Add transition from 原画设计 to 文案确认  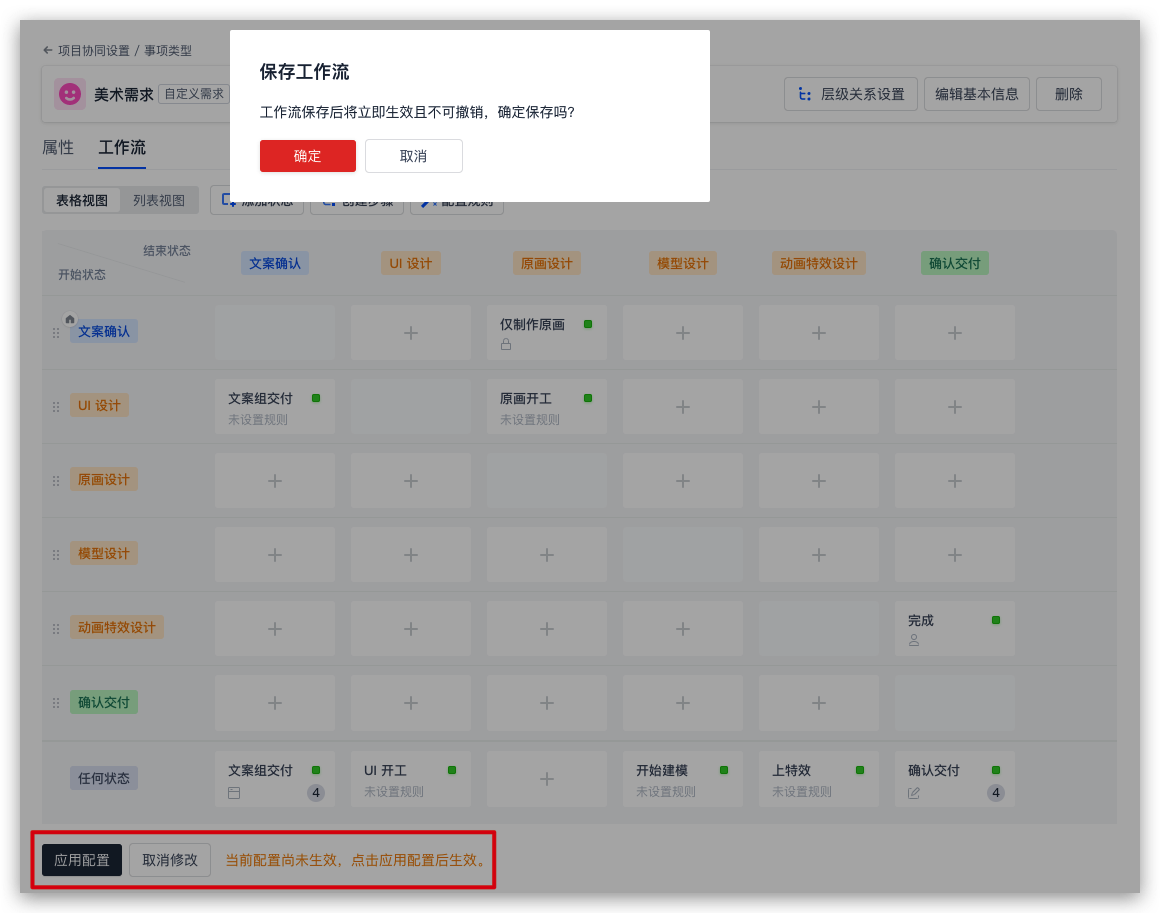[274, 481]
